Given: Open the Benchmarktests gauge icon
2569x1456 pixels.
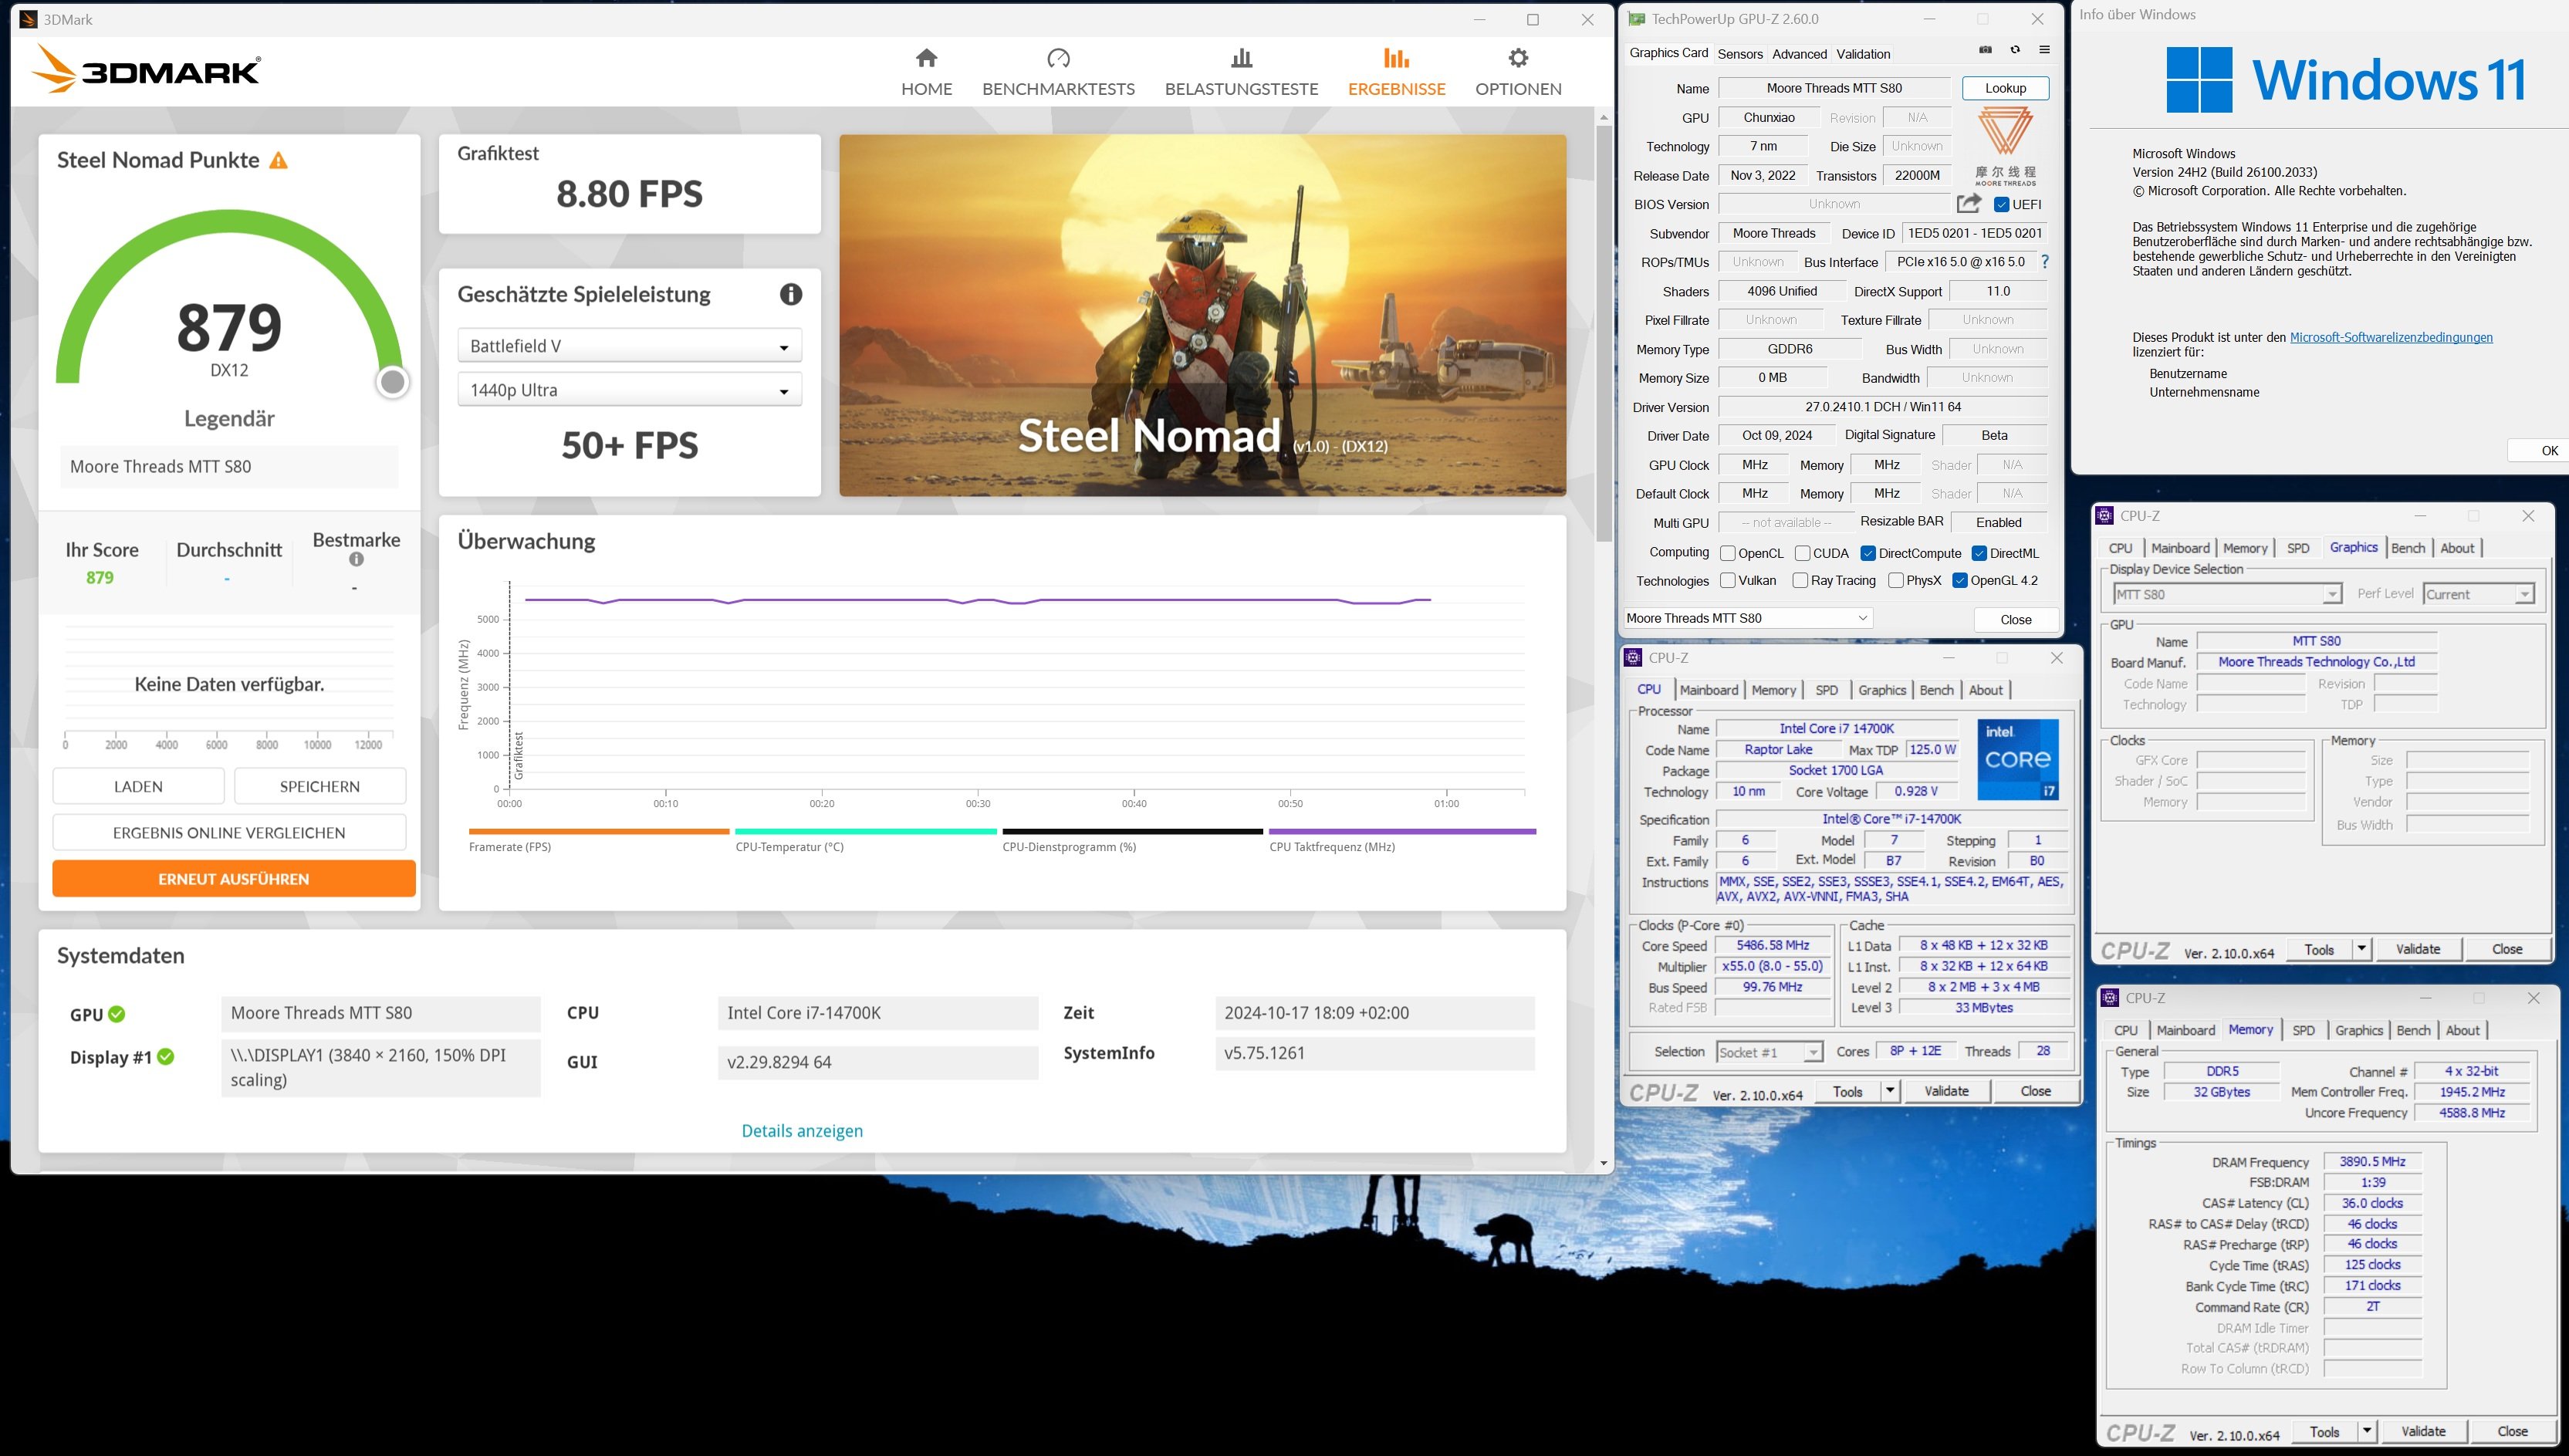Looking at the screenshot, I should pyautogui.click(x=1058, y=58).
